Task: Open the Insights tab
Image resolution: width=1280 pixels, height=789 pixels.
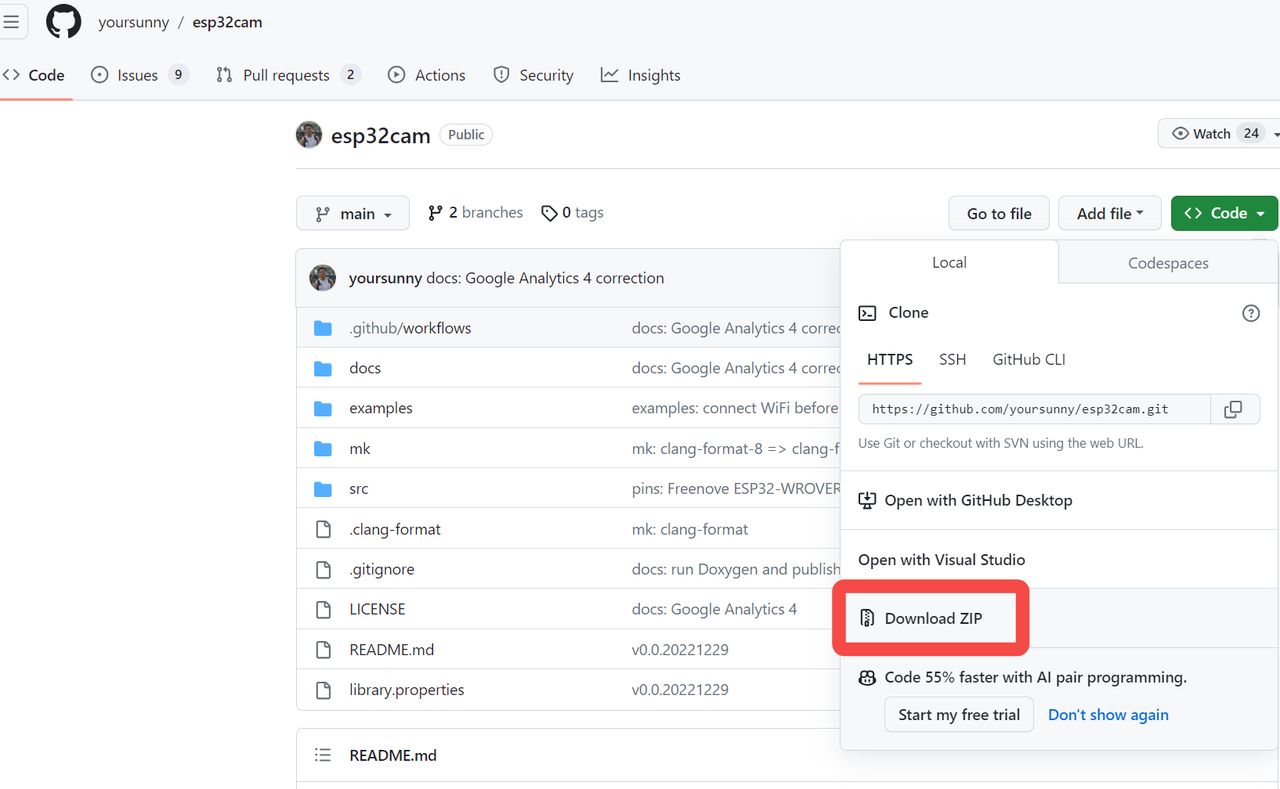Action: click(641, 75)
